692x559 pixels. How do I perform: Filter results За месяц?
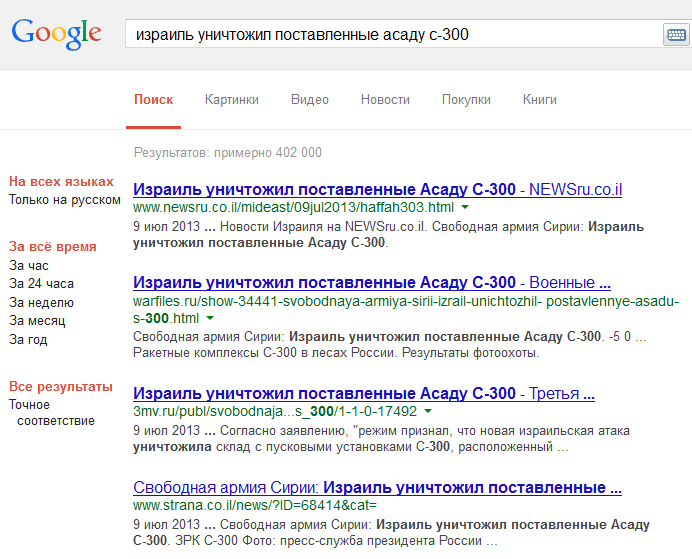click(37, 321)
